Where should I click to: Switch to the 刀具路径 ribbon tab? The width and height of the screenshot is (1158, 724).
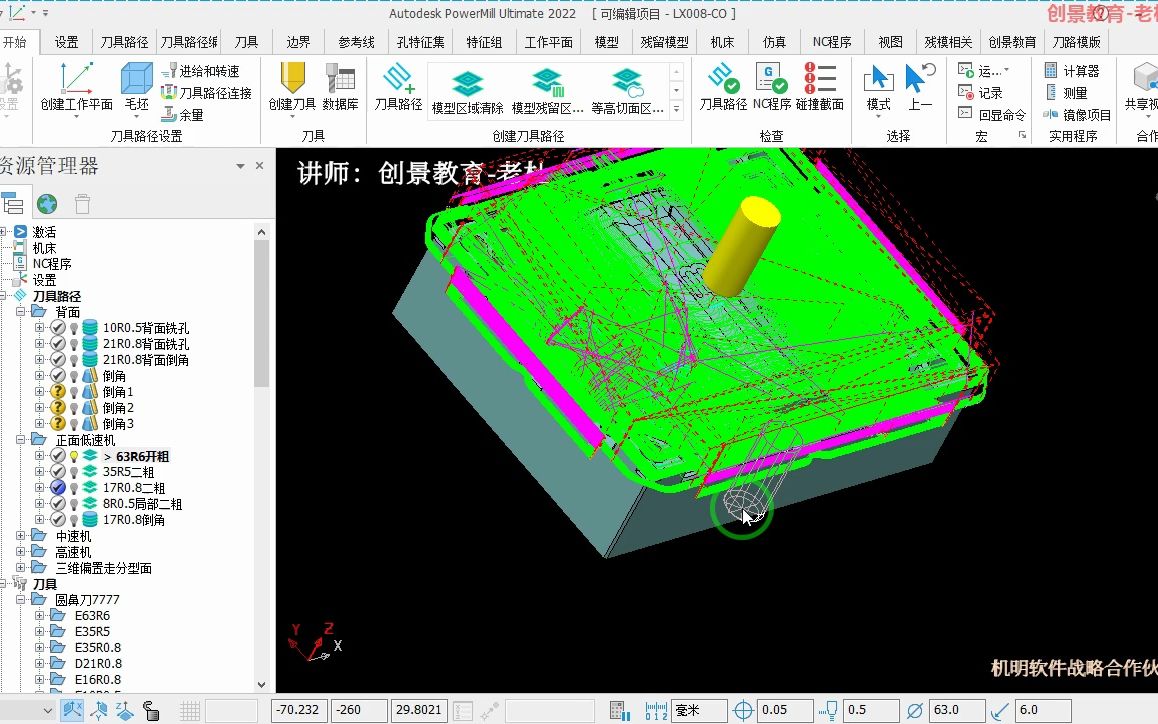point(124,42)
